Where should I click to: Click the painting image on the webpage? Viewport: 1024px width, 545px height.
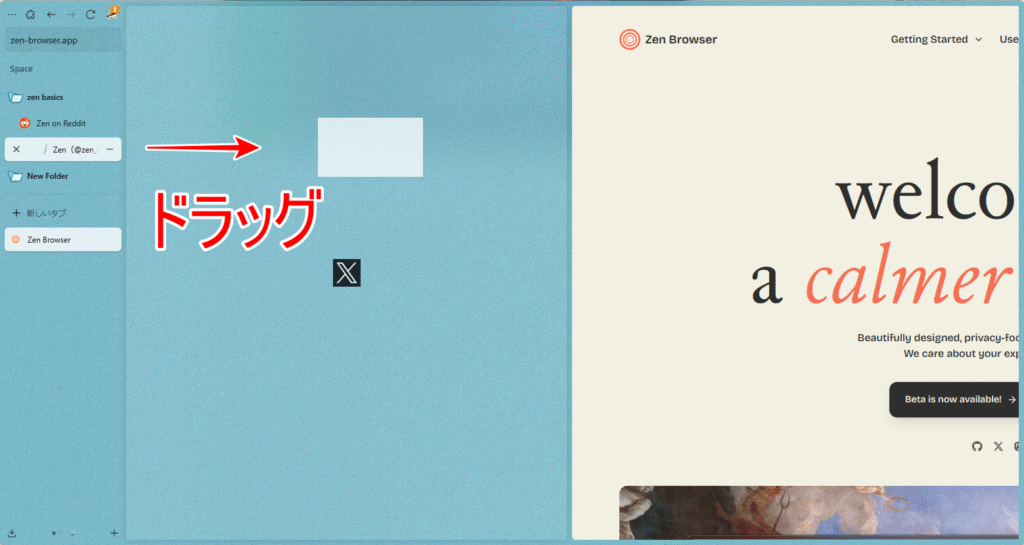(x=819, y=512)
